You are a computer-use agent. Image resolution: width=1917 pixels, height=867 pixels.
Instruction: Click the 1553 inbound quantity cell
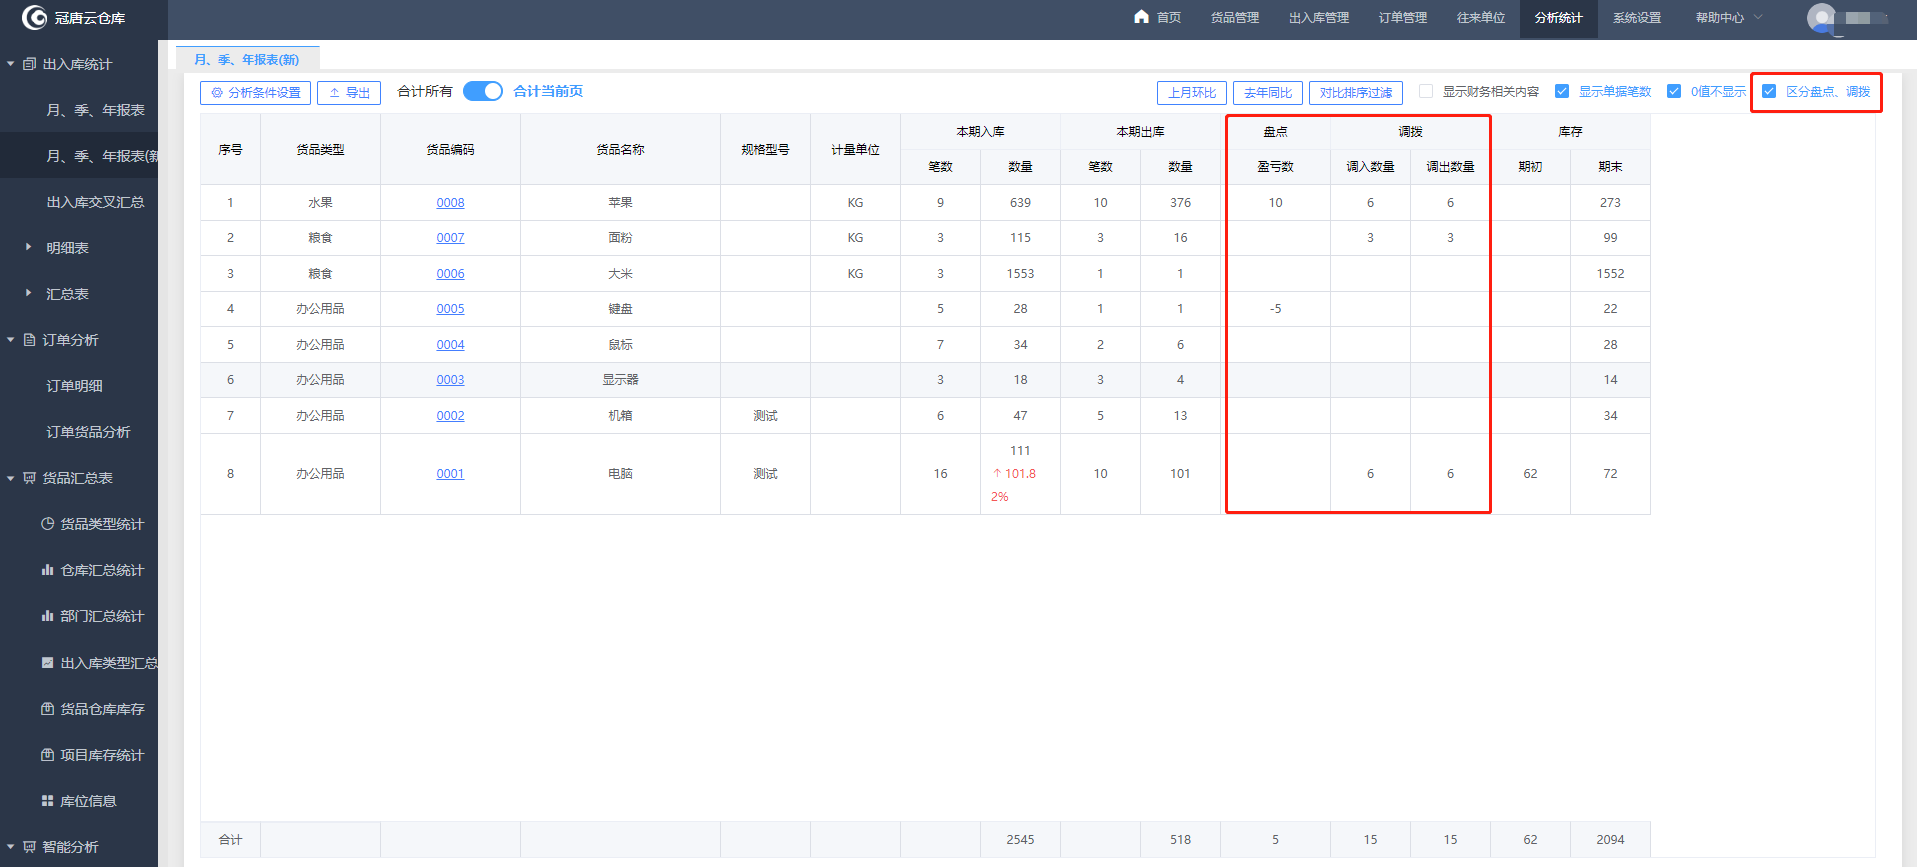[1020, 274]
